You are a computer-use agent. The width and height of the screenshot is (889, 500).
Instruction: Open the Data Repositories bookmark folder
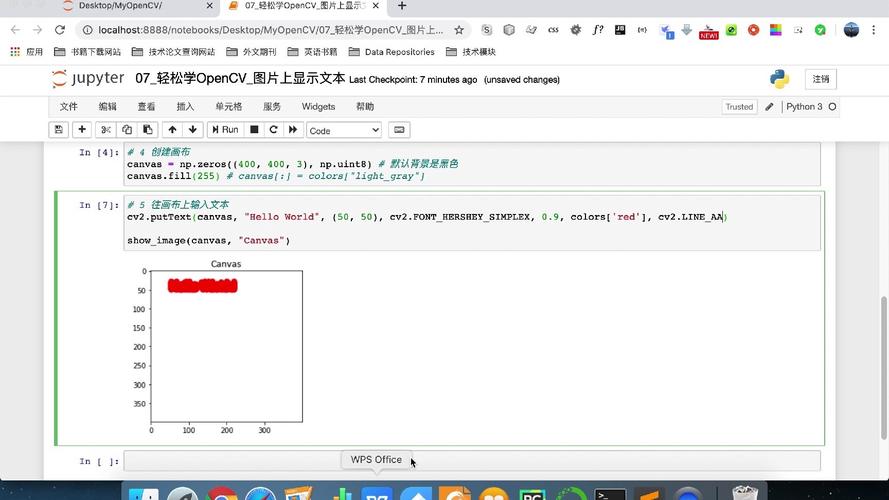click(x=392, y=52)
